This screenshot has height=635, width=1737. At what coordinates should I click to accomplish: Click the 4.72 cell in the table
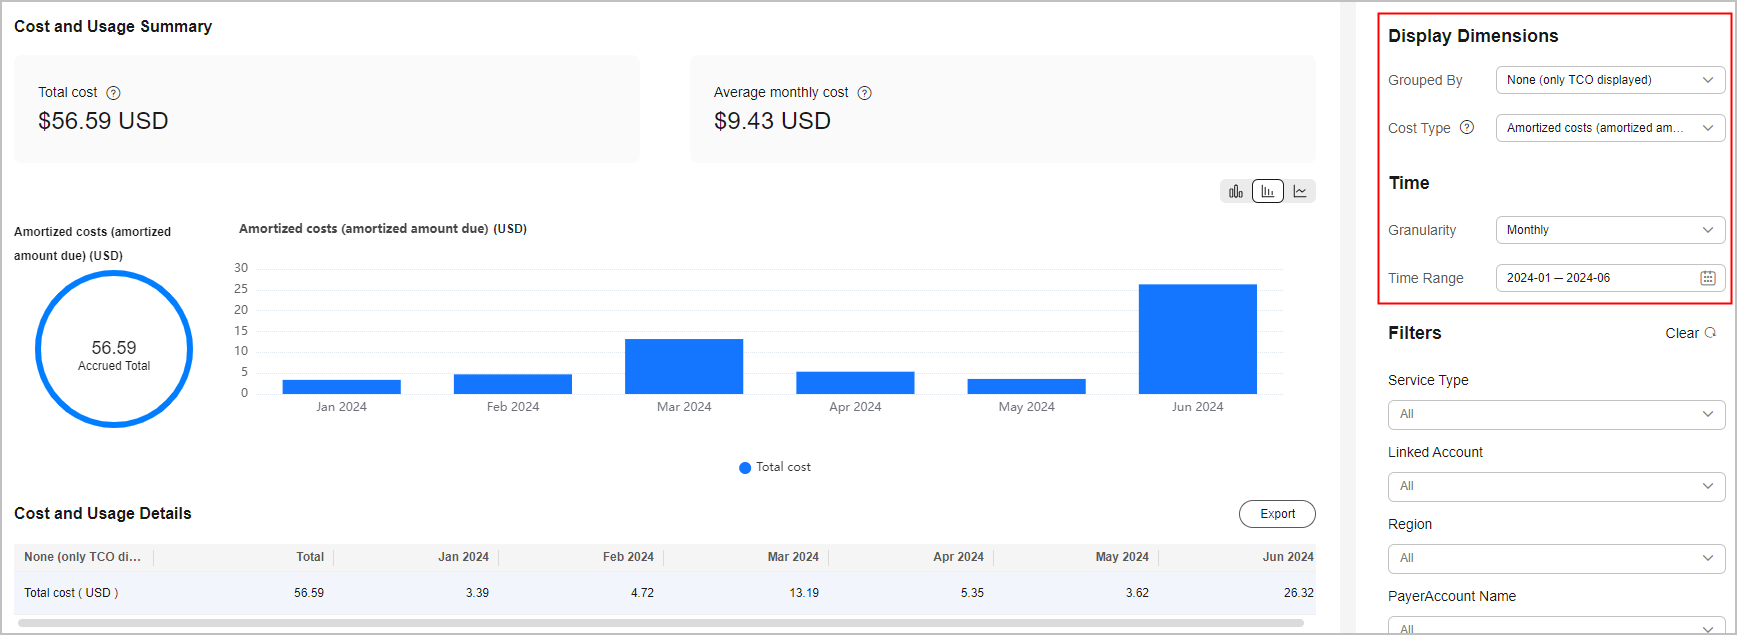coord(642,593)
